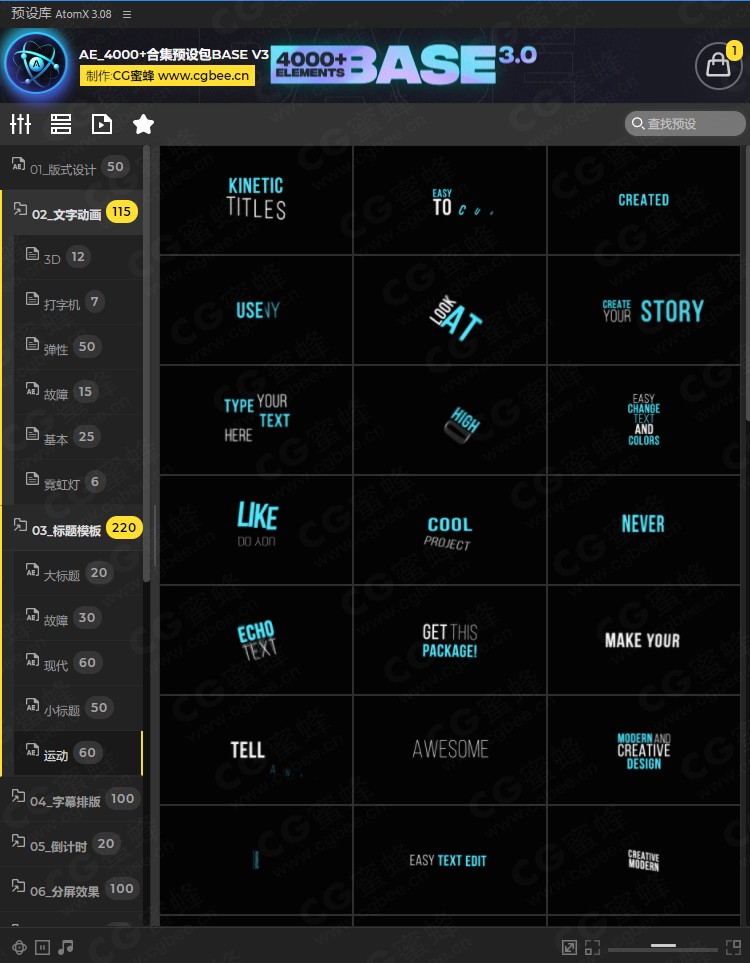
Task: Select the HIGH preset thumbnail
Action: point(450,420)
